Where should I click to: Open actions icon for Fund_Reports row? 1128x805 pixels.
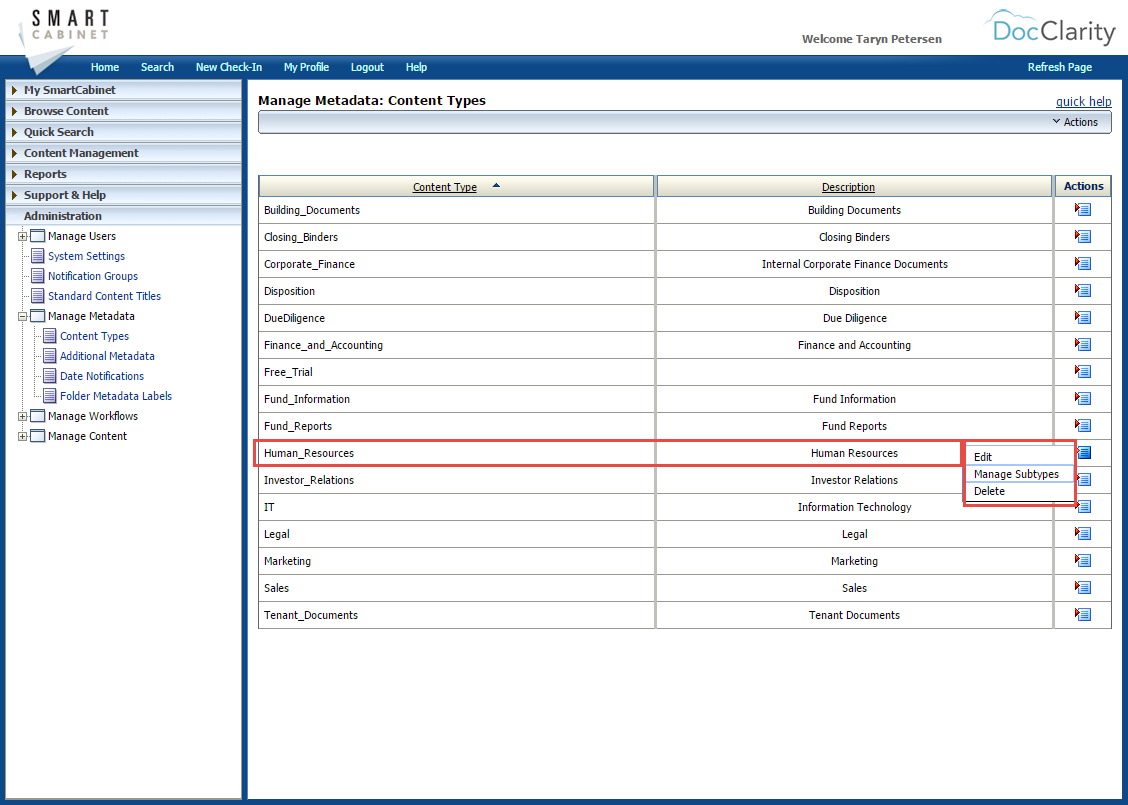point(1083,425)
